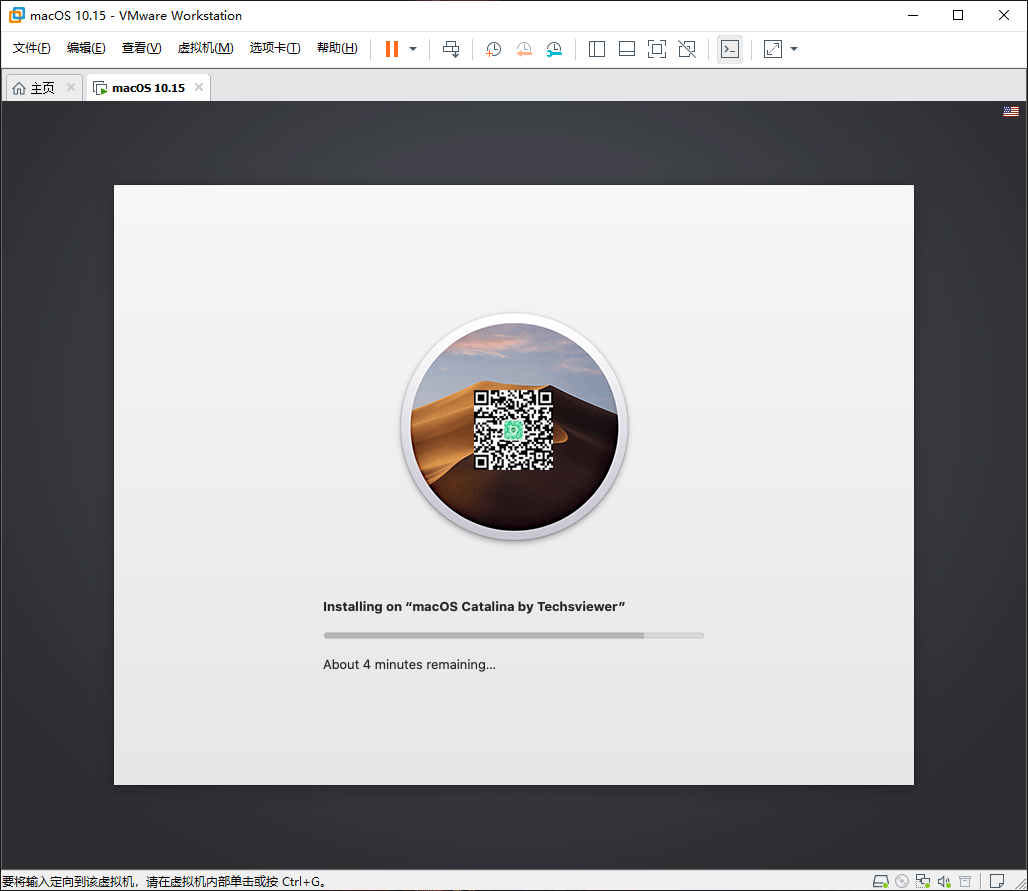This screenshot has height=891, width=1028.
Task: Enter full screen mode
Action: tap(657, 49)
